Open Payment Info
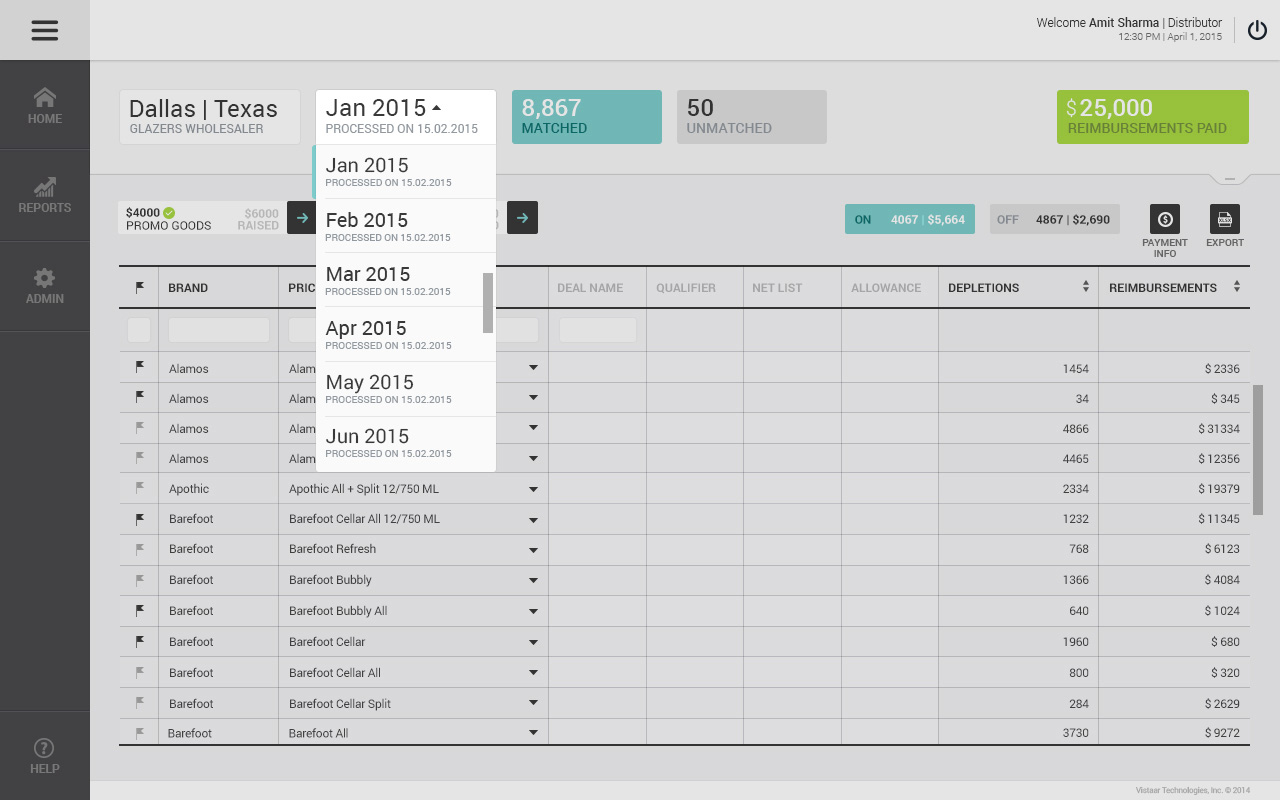 (x=1164, y=220)
